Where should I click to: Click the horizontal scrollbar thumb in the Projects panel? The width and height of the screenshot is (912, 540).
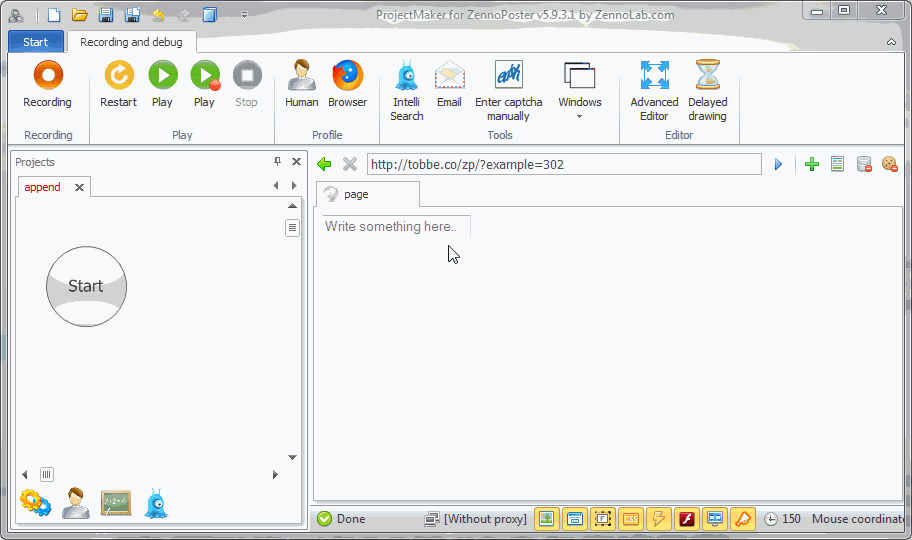tap(47, 475)
